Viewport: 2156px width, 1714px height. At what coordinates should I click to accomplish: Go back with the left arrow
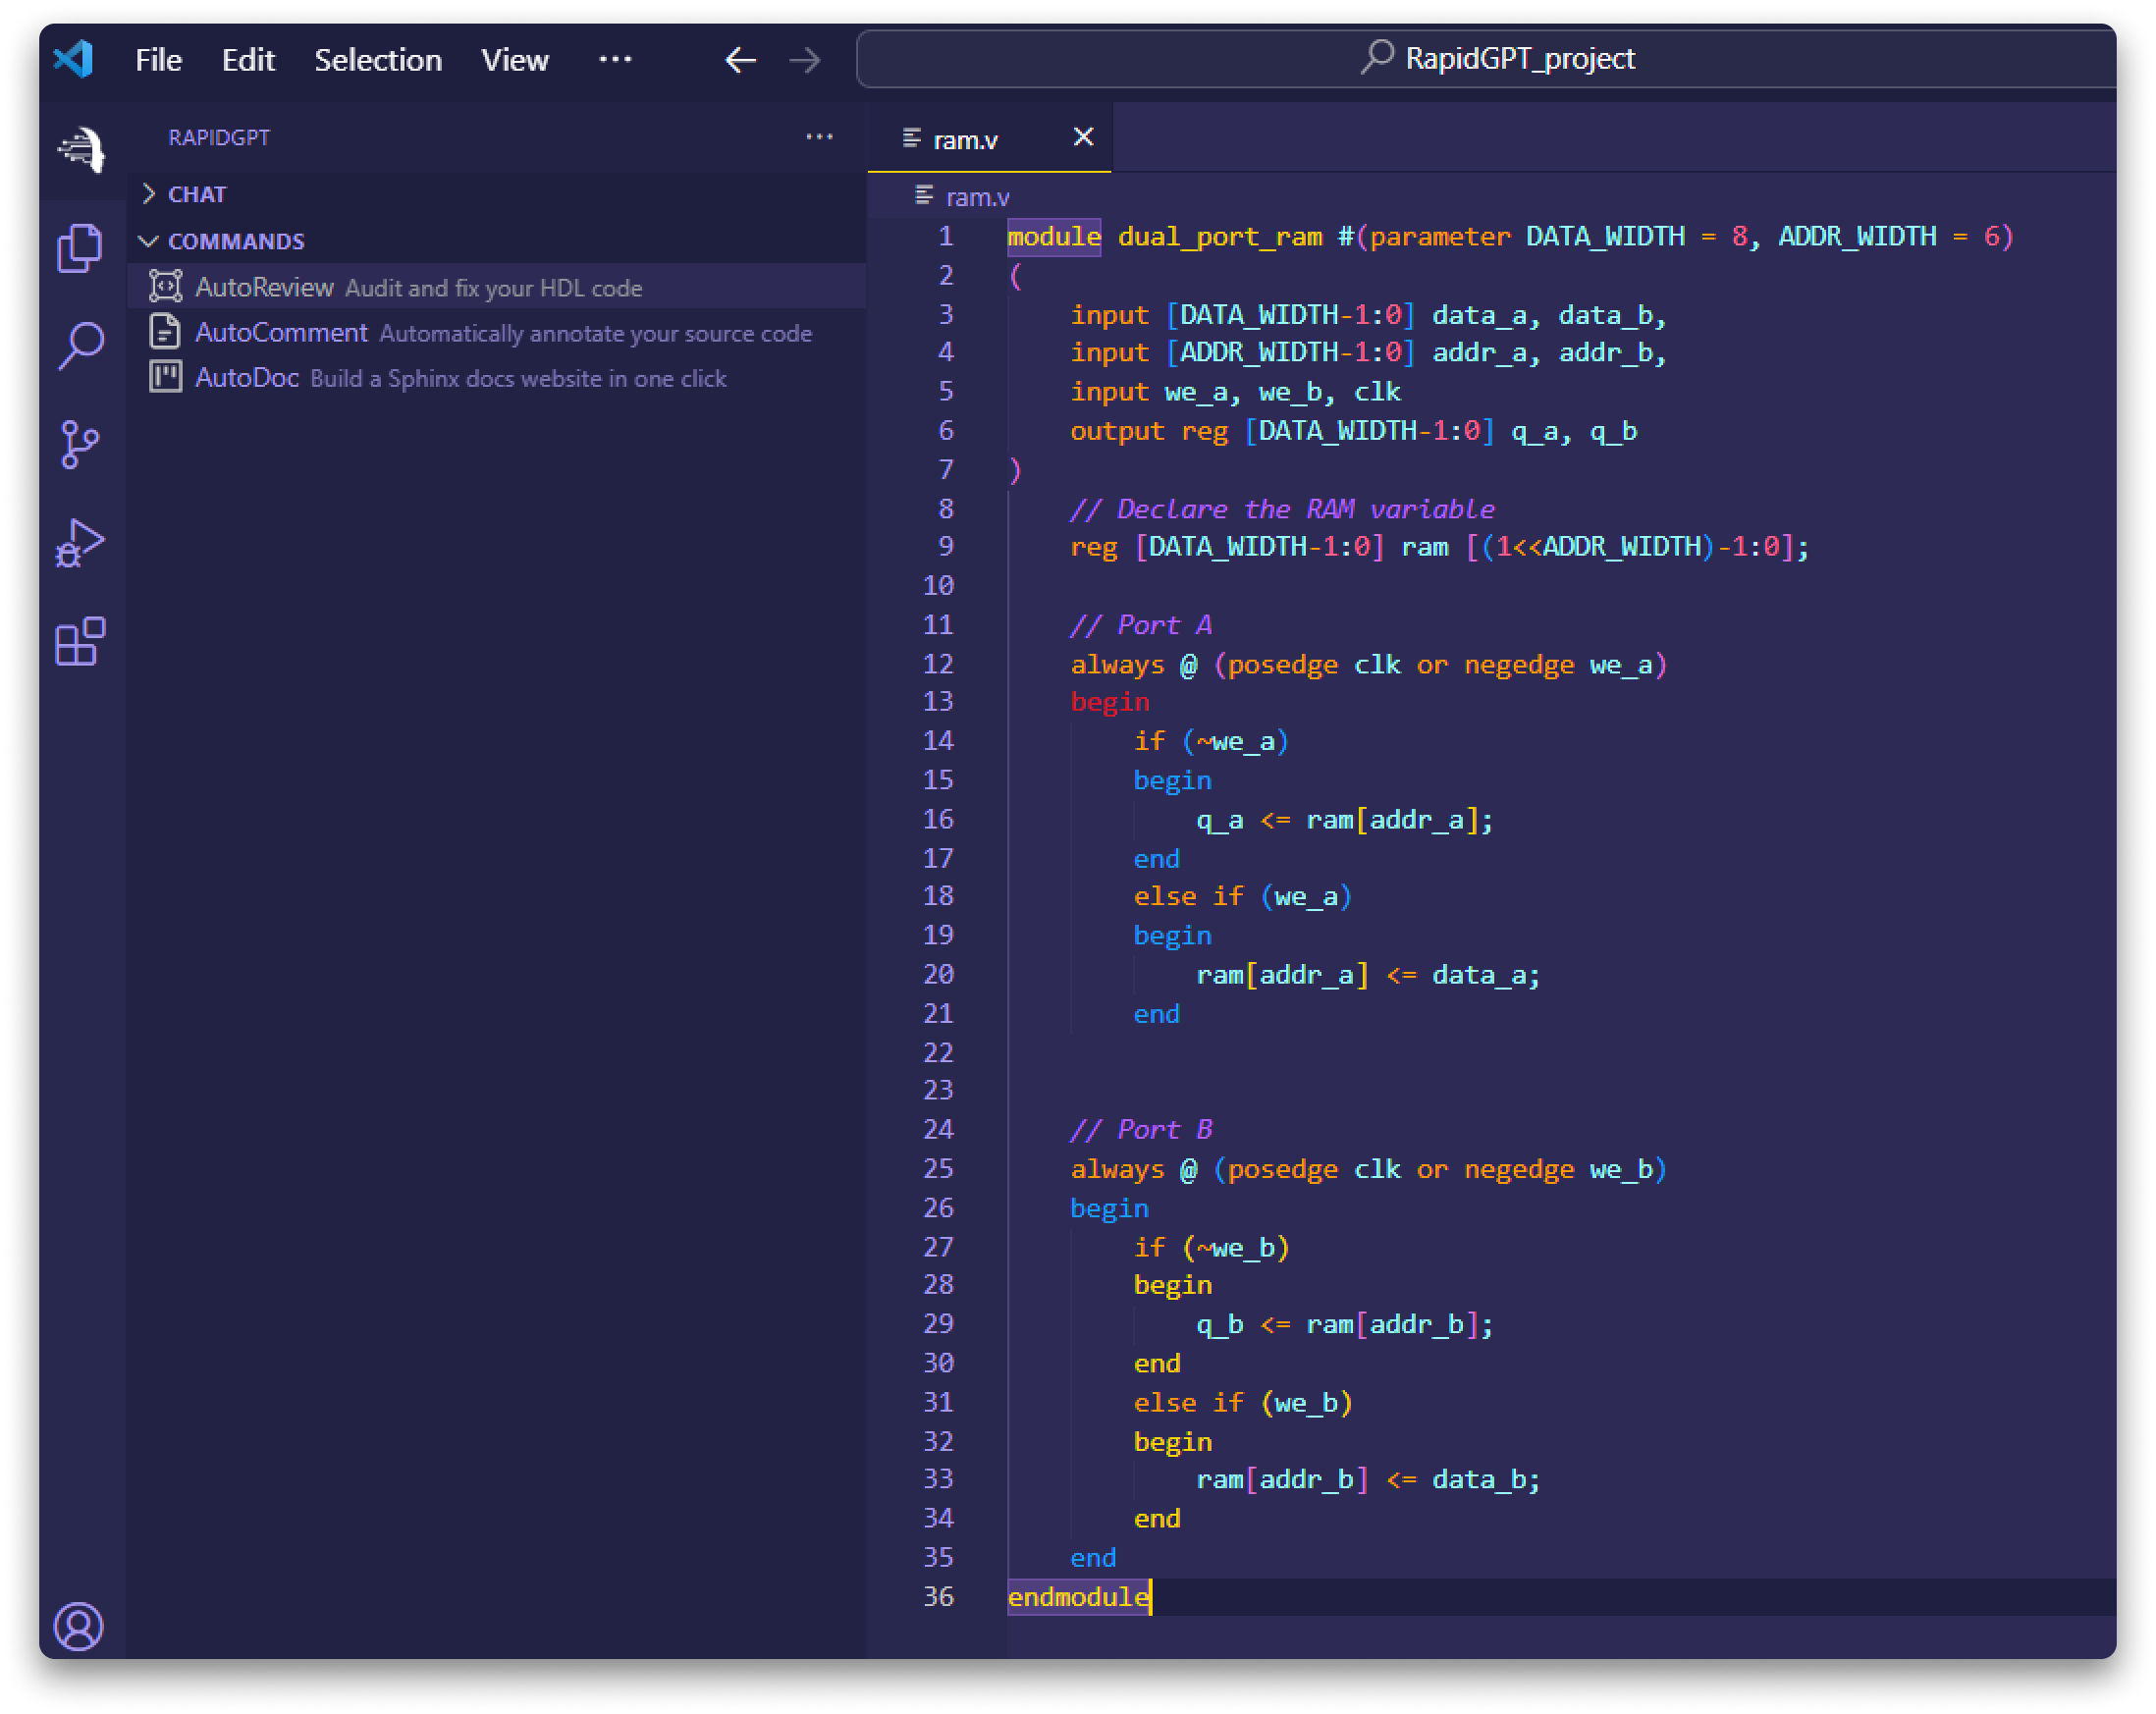tap(740, 60)
